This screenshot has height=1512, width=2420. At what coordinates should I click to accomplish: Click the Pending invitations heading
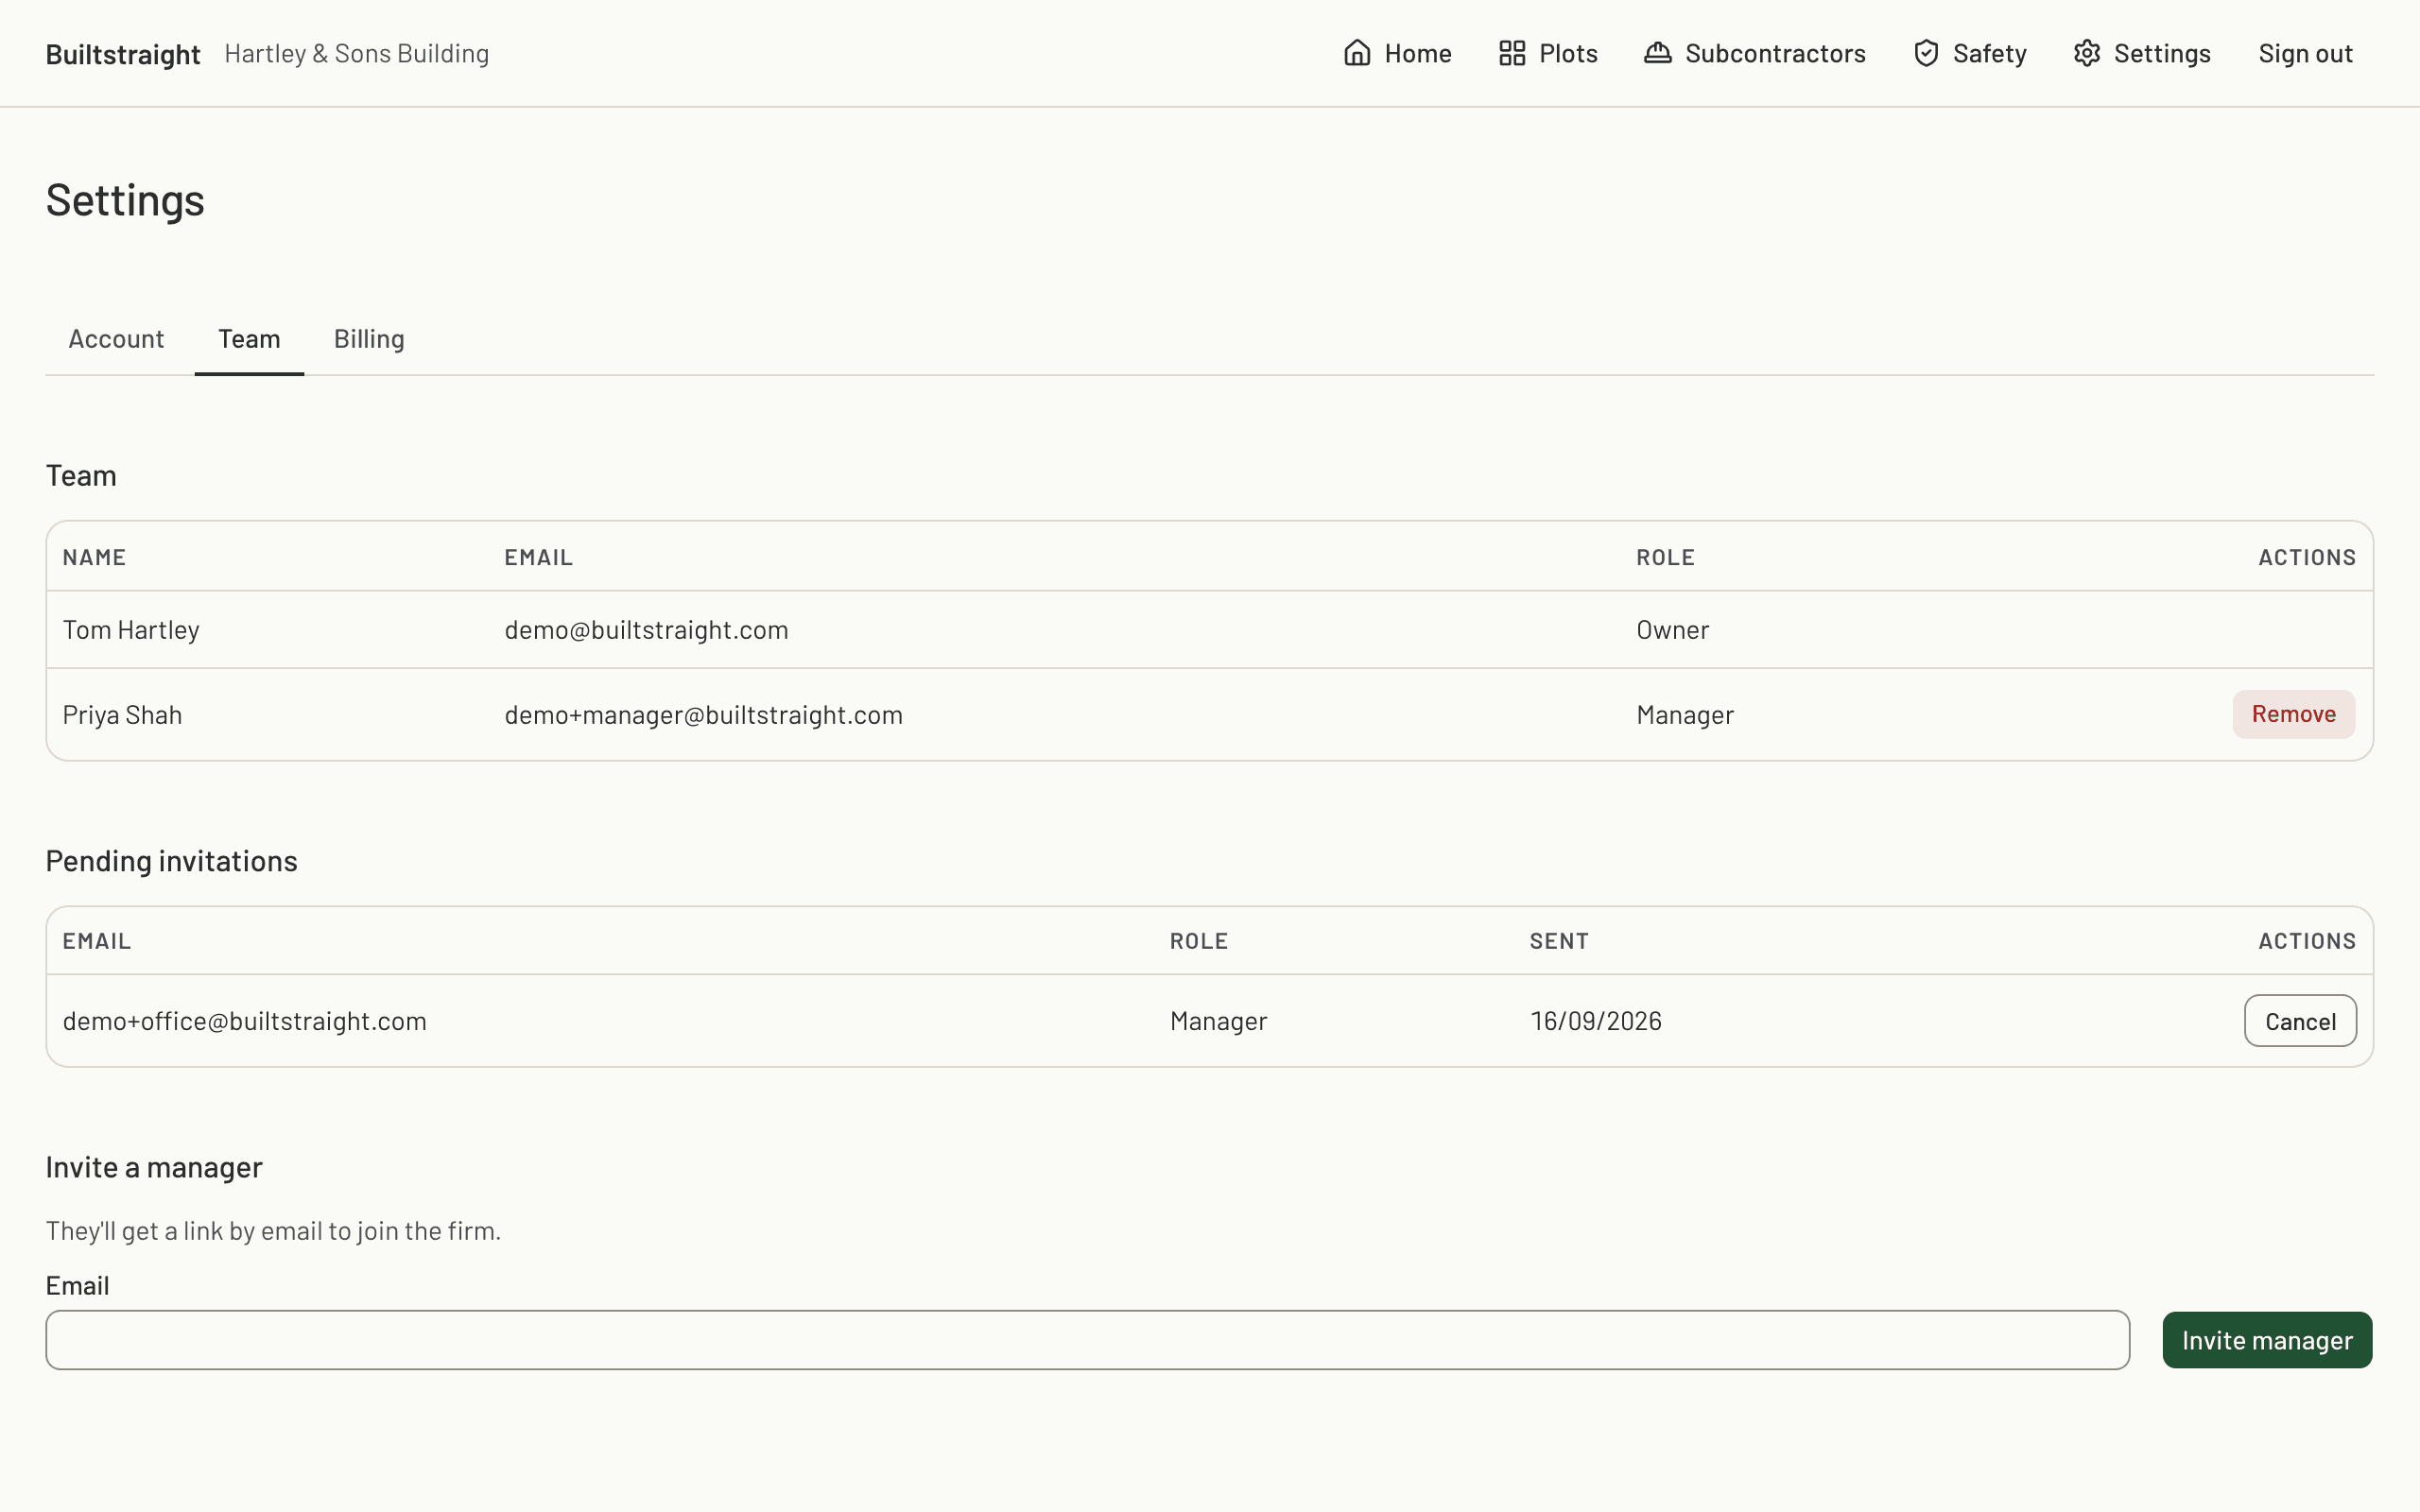click(x=171, y=861)
